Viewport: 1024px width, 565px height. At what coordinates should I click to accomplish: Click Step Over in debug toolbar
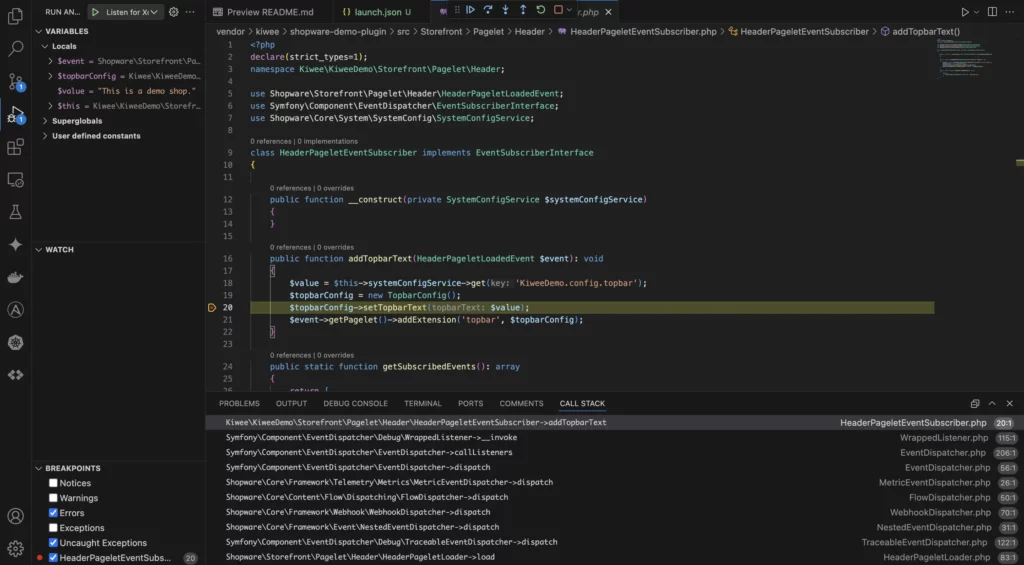tap(488, 10)
